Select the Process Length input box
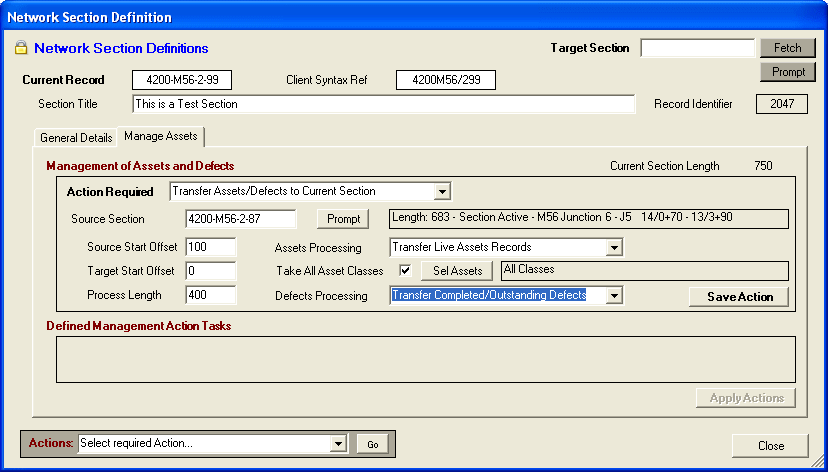The image size is (828, 472). 210,295
